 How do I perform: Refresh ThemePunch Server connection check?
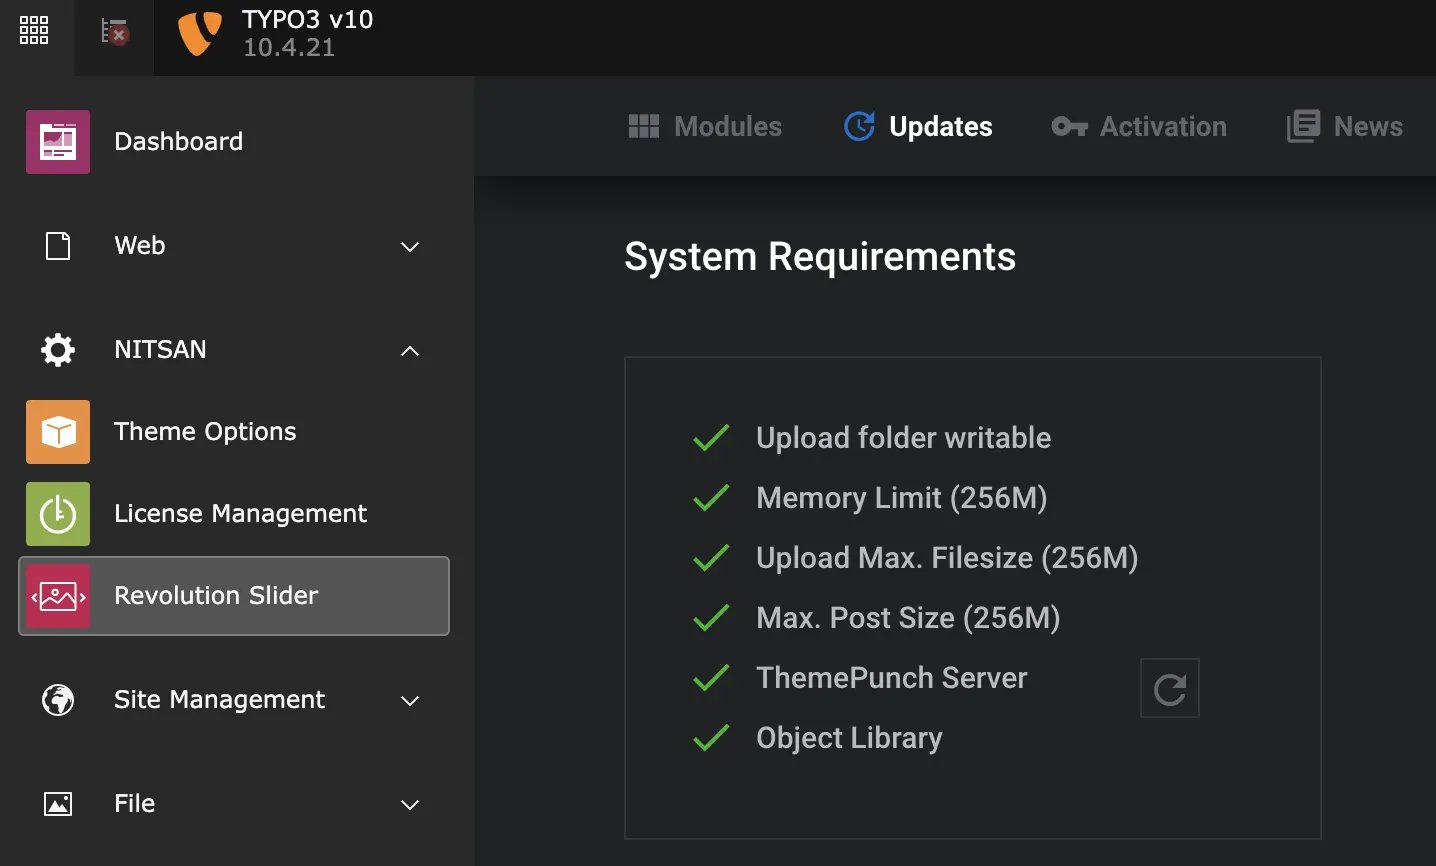click(1170, 688)
